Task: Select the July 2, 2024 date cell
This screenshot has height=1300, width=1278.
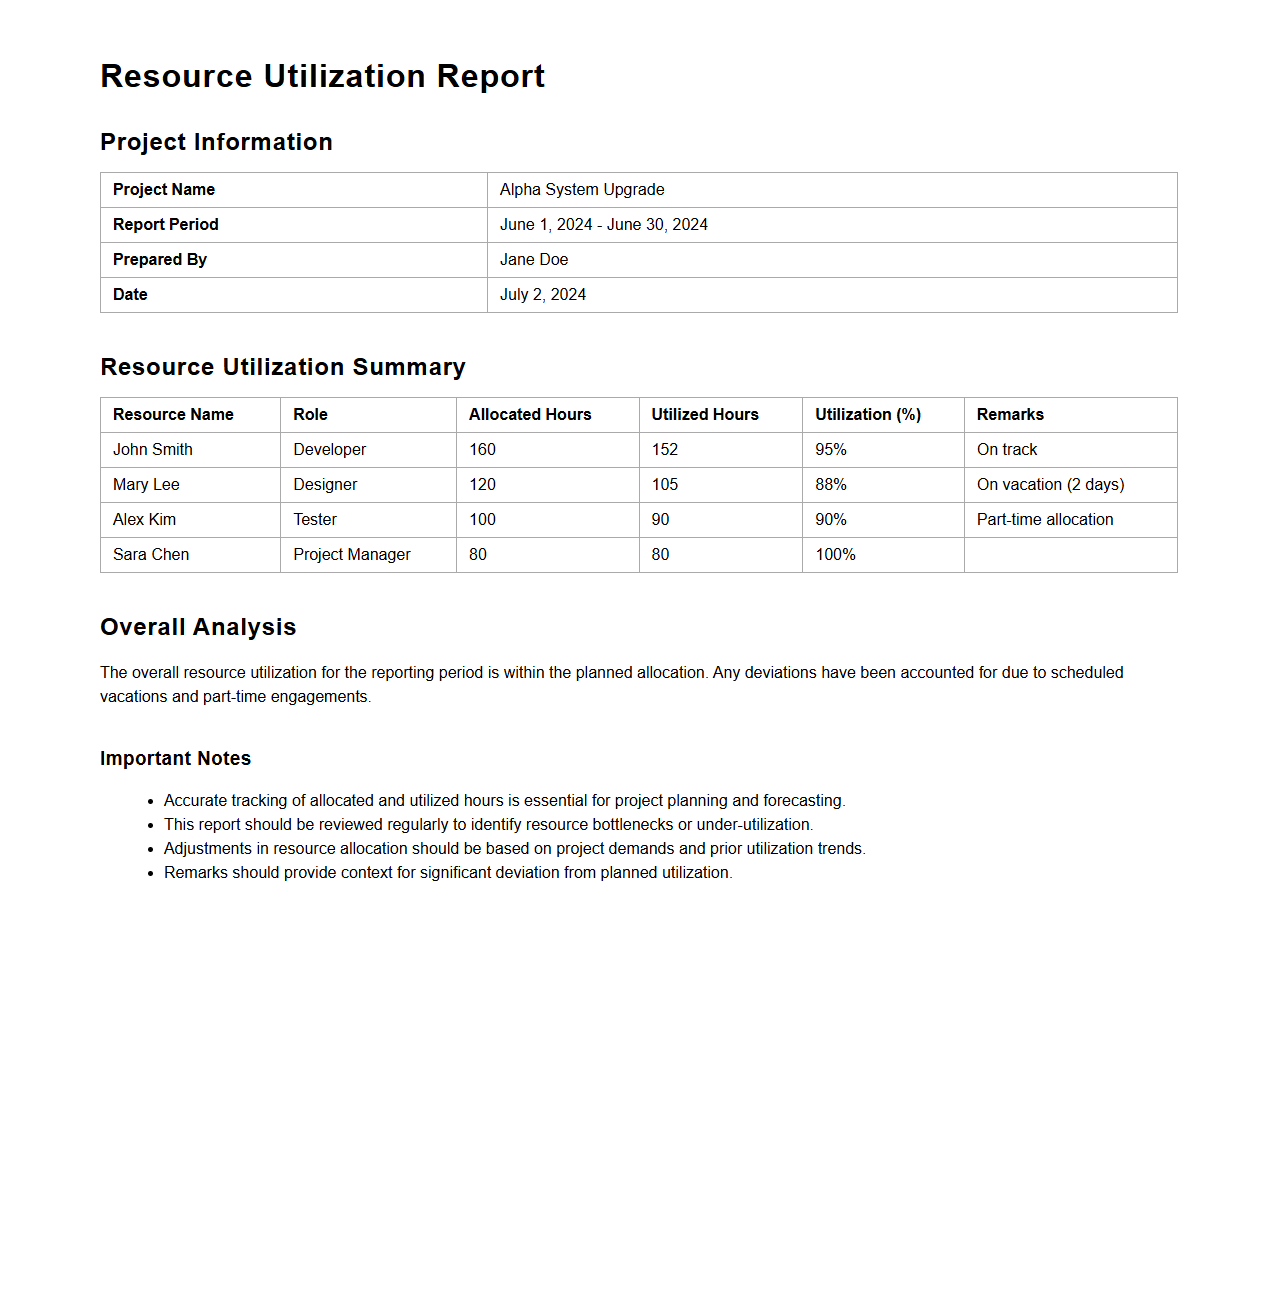Action: click(543, 295)
